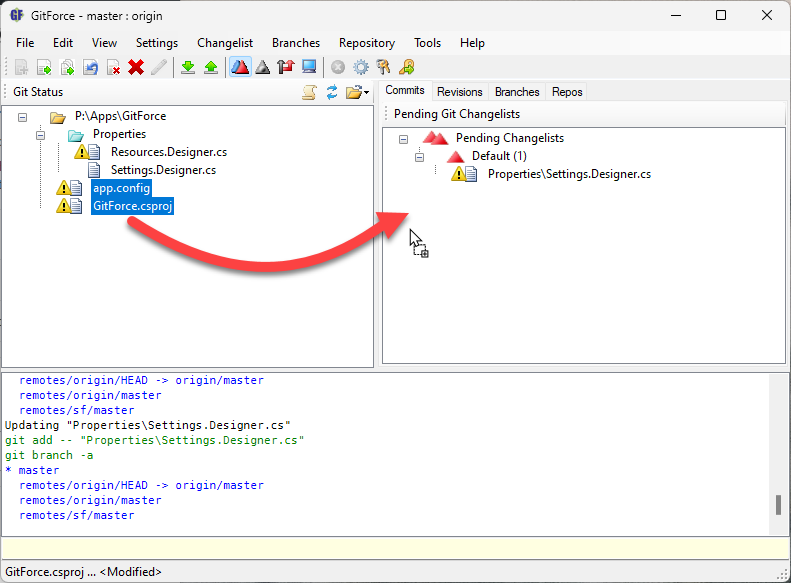791x583 pixels.
Task: Click the SSH keys toolbar icon
Action: tap(383, 67)
